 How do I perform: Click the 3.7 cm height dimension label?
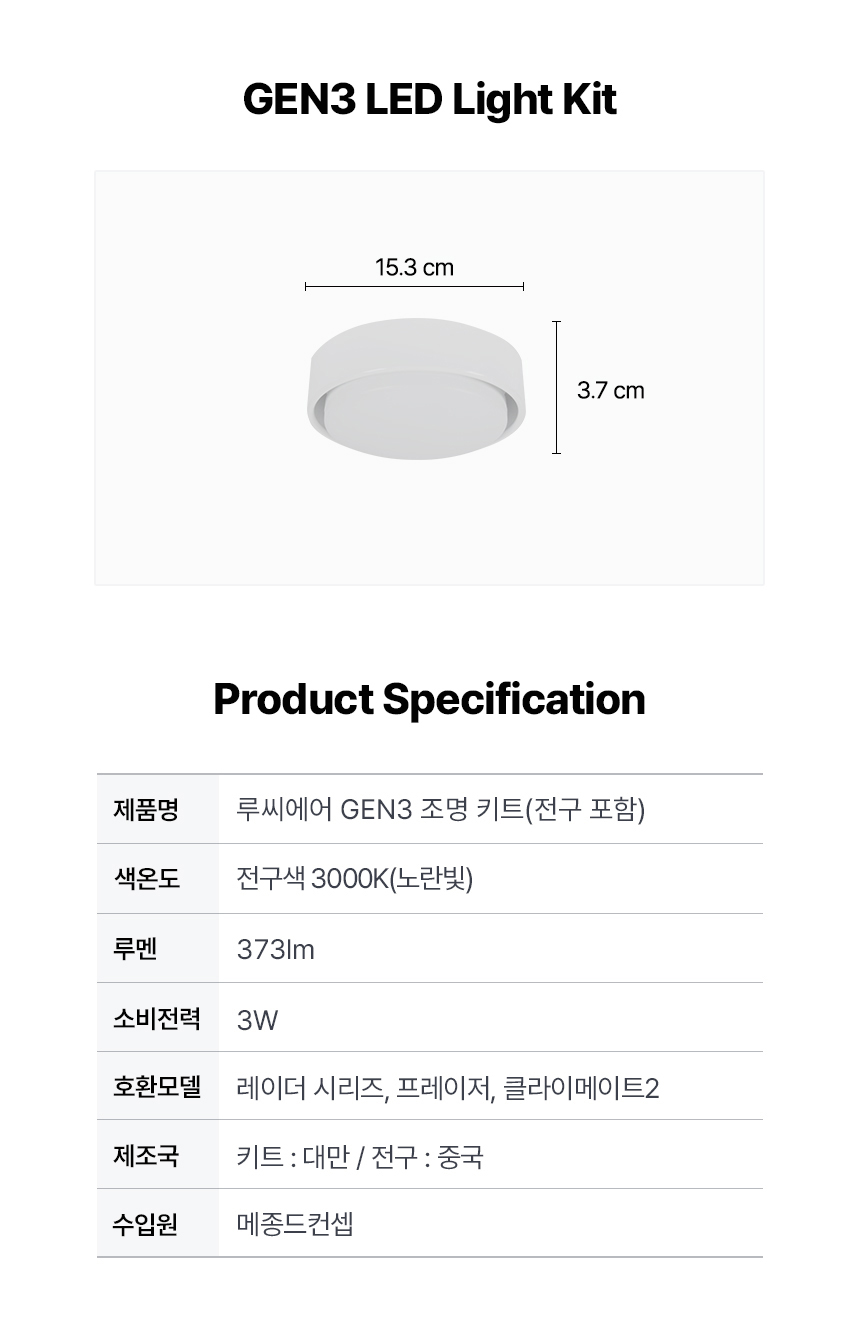610,390
